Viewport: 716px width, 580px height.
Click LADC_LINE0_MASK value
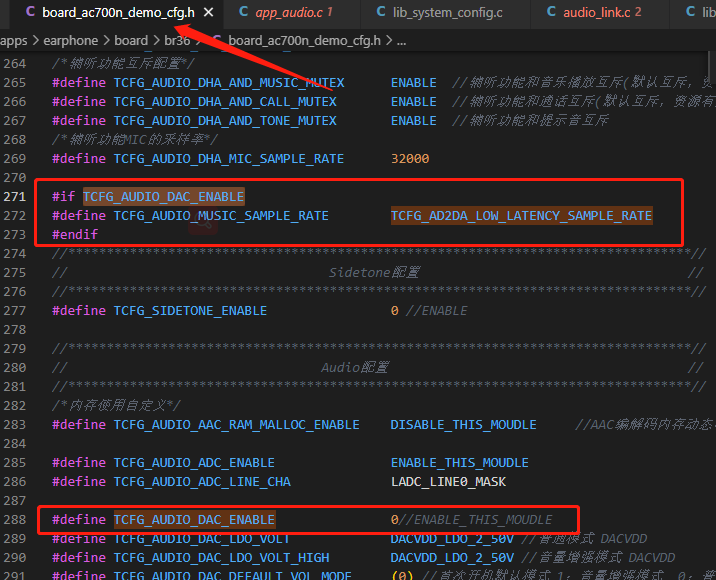pos(448,482)
